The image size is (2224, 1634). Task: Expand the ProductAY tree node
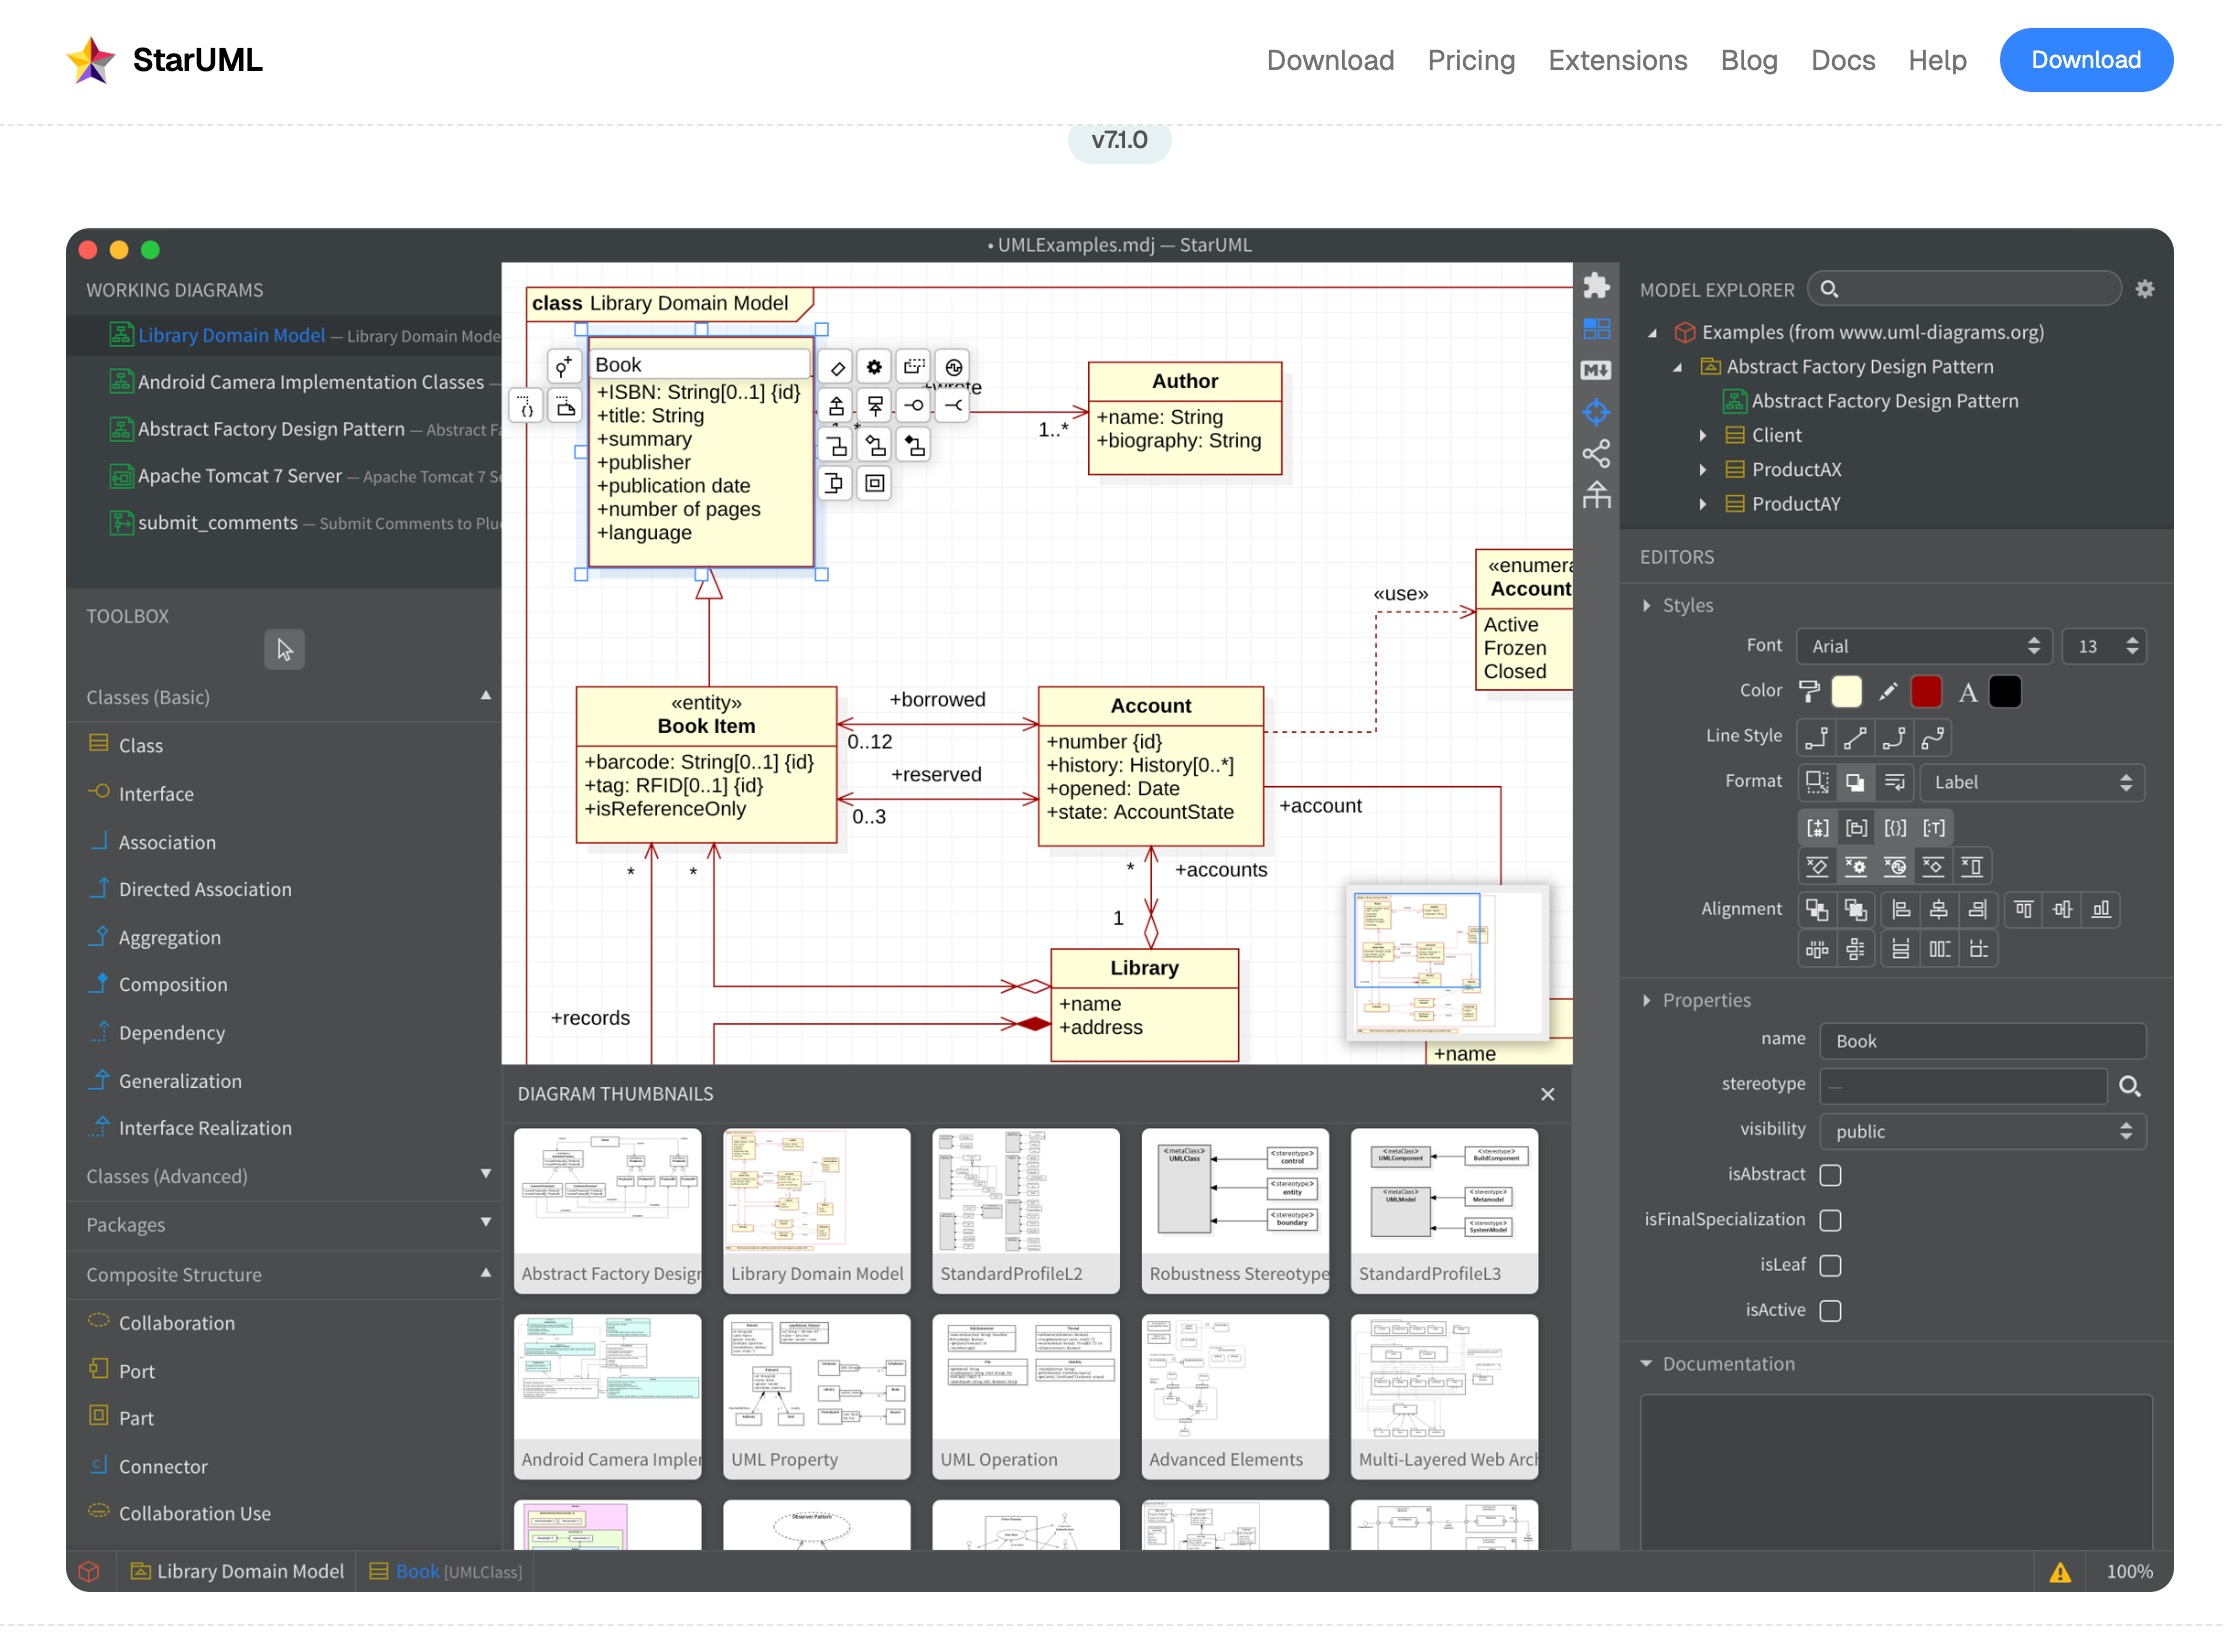click(1702, 504)
